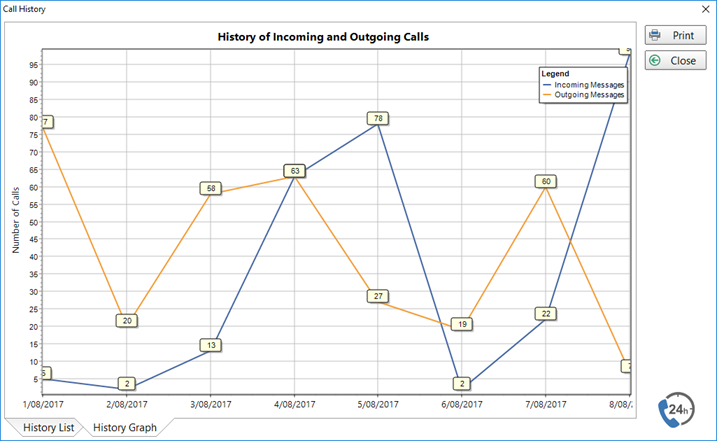Click the green back arrow icon on Close
This screenshot has width=717, height=441.
coord(655,60)
